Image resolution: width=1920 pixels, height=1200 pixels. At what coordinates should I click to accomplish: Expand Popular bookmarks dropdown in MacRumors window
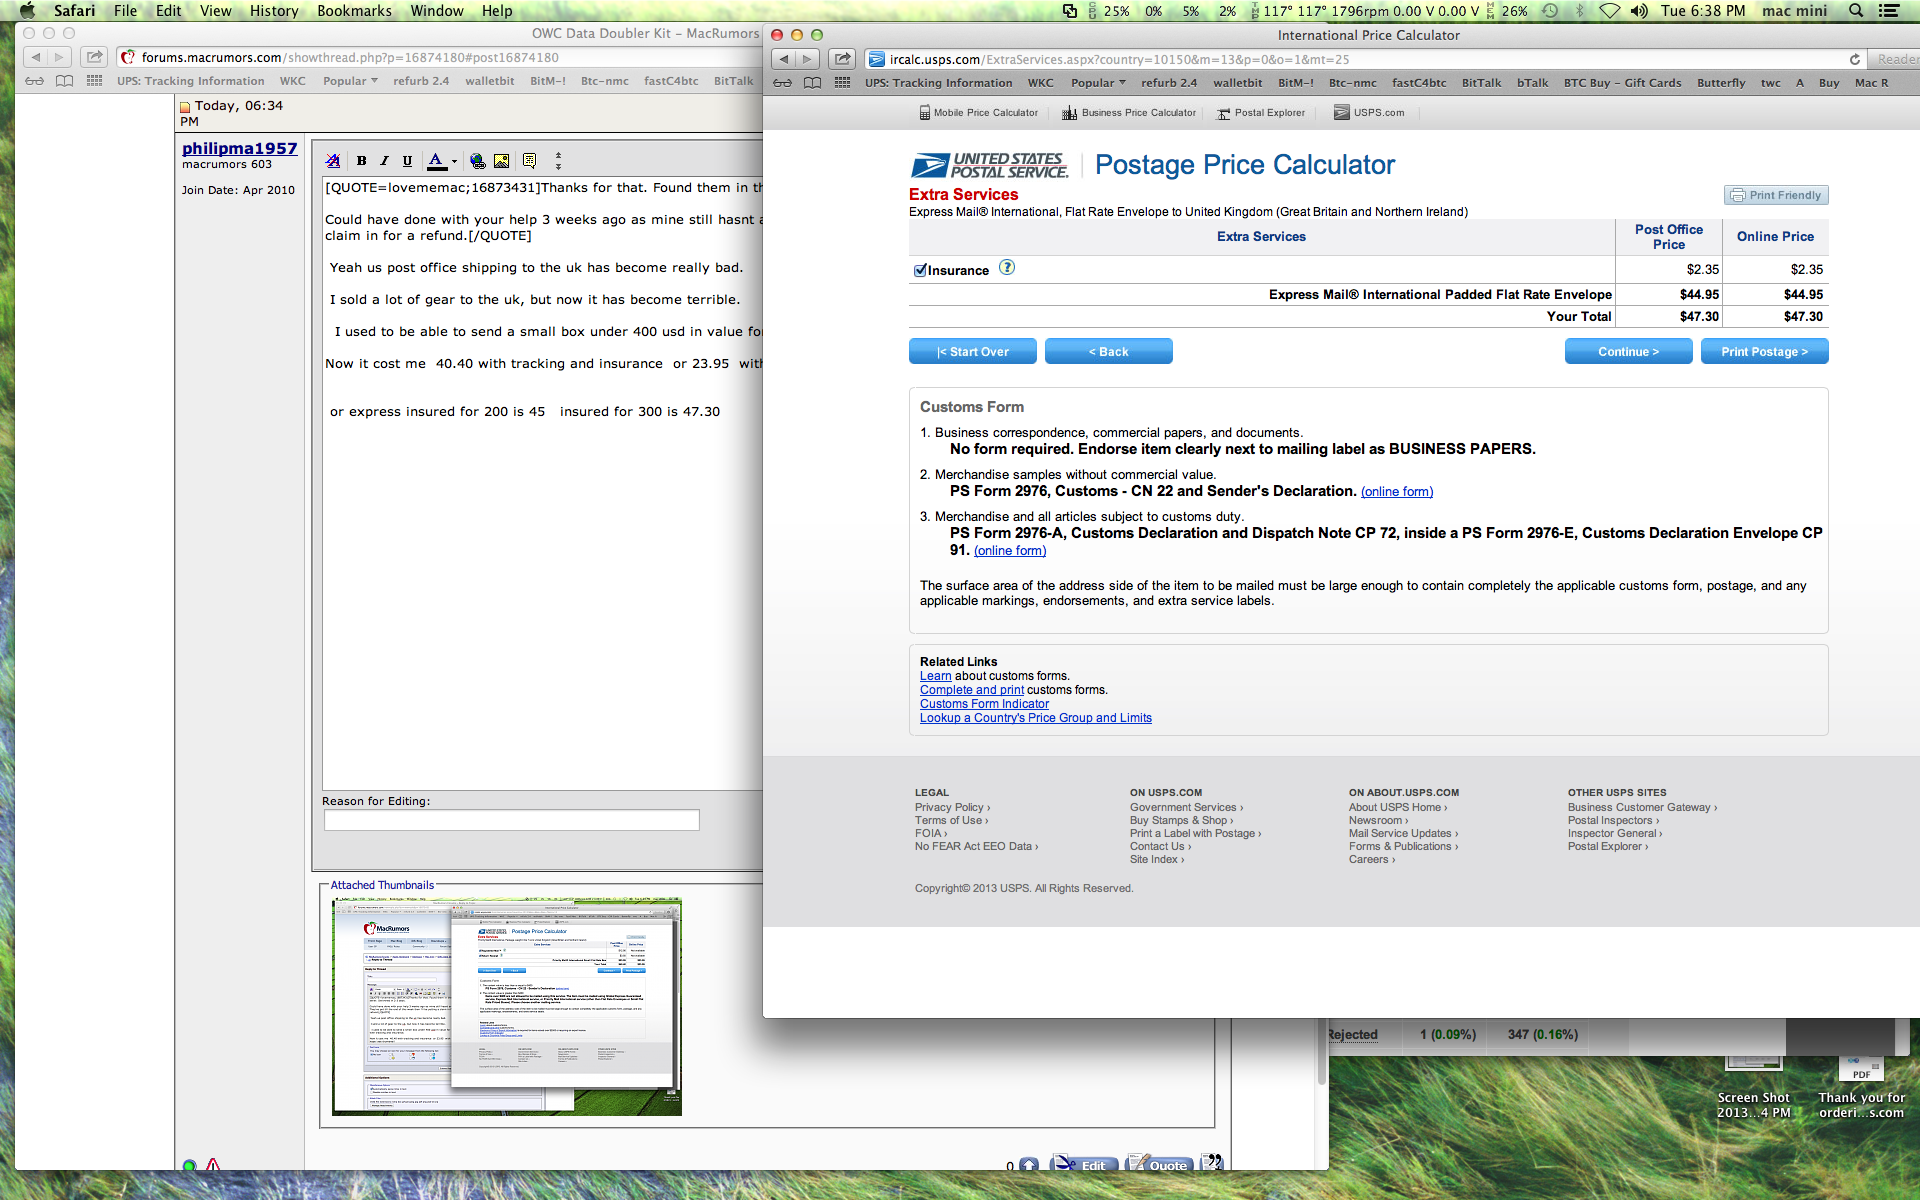[350, 81]
